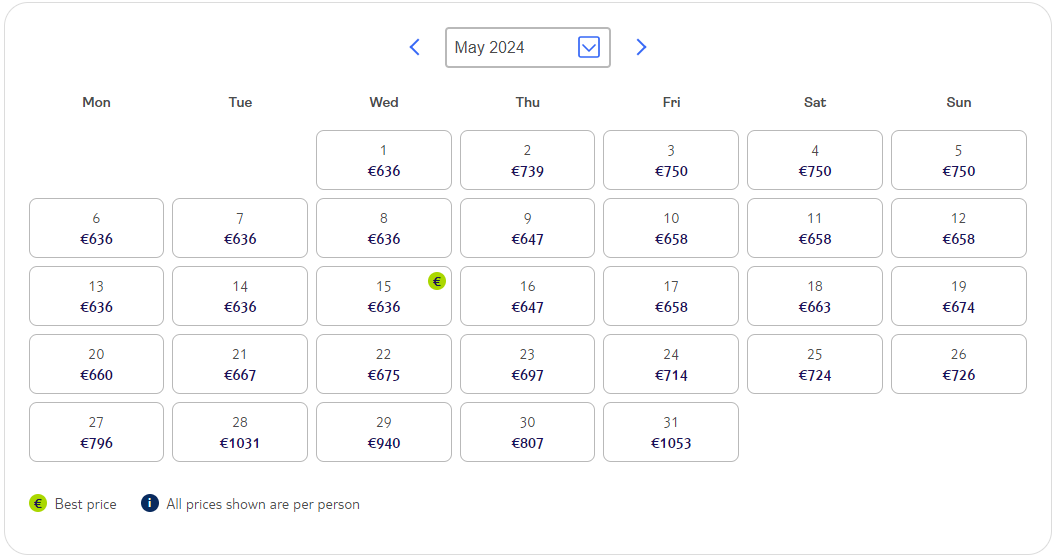1057x558 pixels.
Task: Choose May 9 fare of €647
Action: pos(527,228)
